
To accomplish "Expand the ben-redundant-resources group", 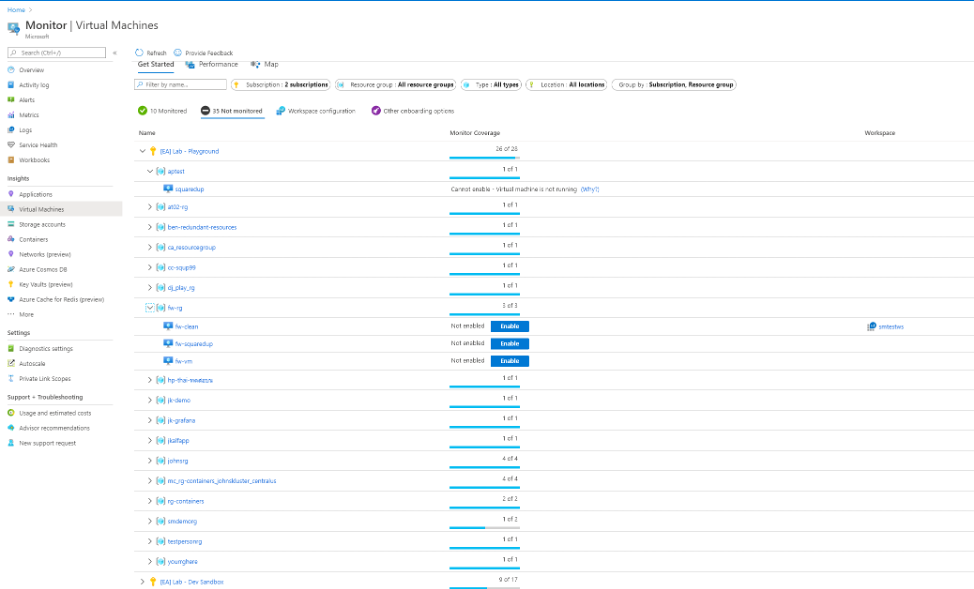I will [x=150, y=227].
